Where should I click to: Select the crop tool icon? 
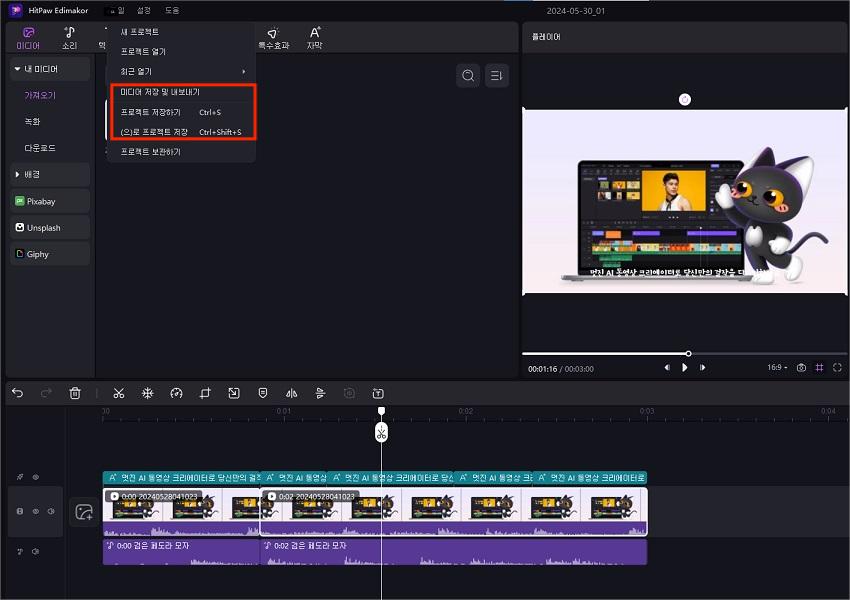pyautogui.click(x=205, y=393)
